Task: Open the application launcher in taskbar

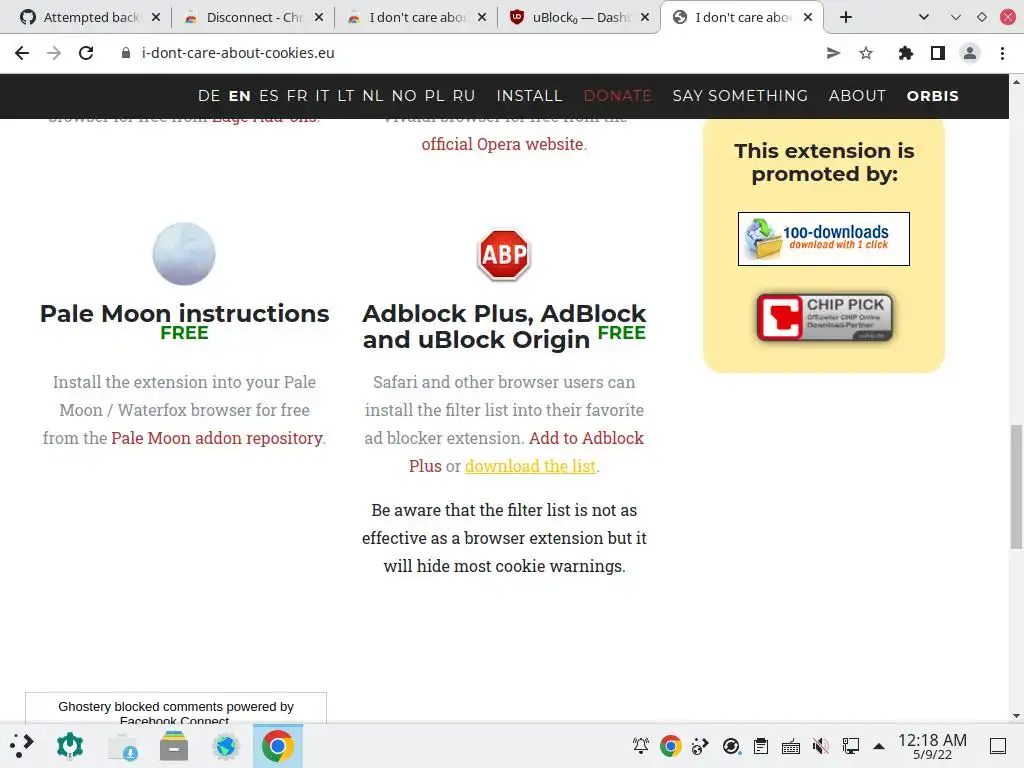Action: click(x=22, y=746)
